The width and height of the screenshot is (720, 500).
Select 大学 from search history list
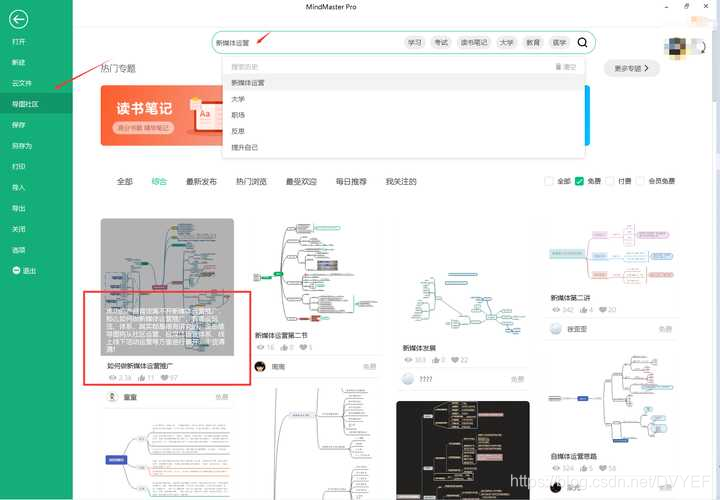404,99
